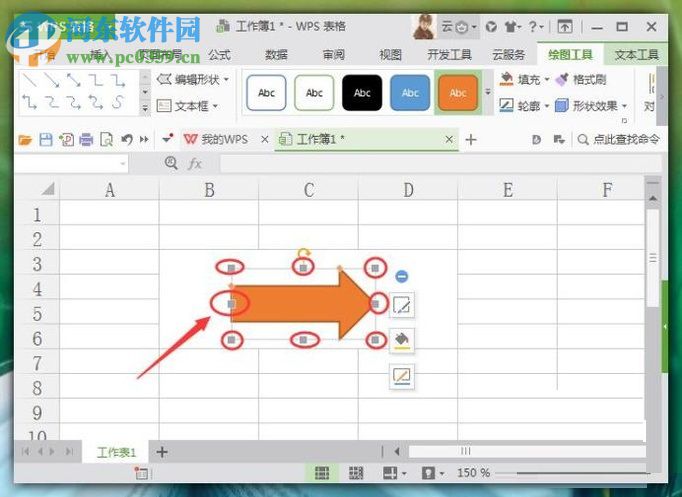682x497 pixels.
Task: Expand the line shapes gallery list
Action: pos(145,107)
